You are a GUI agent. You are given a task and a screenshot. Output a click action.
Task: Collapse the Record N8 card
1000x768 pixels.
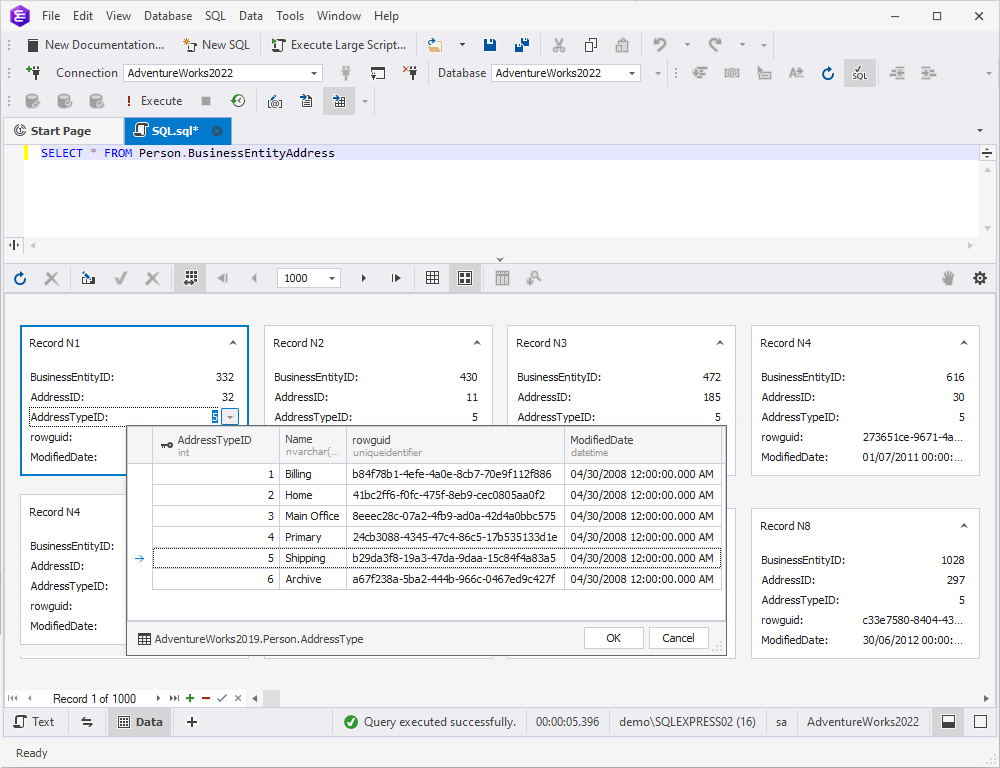[x=964, y=526]
